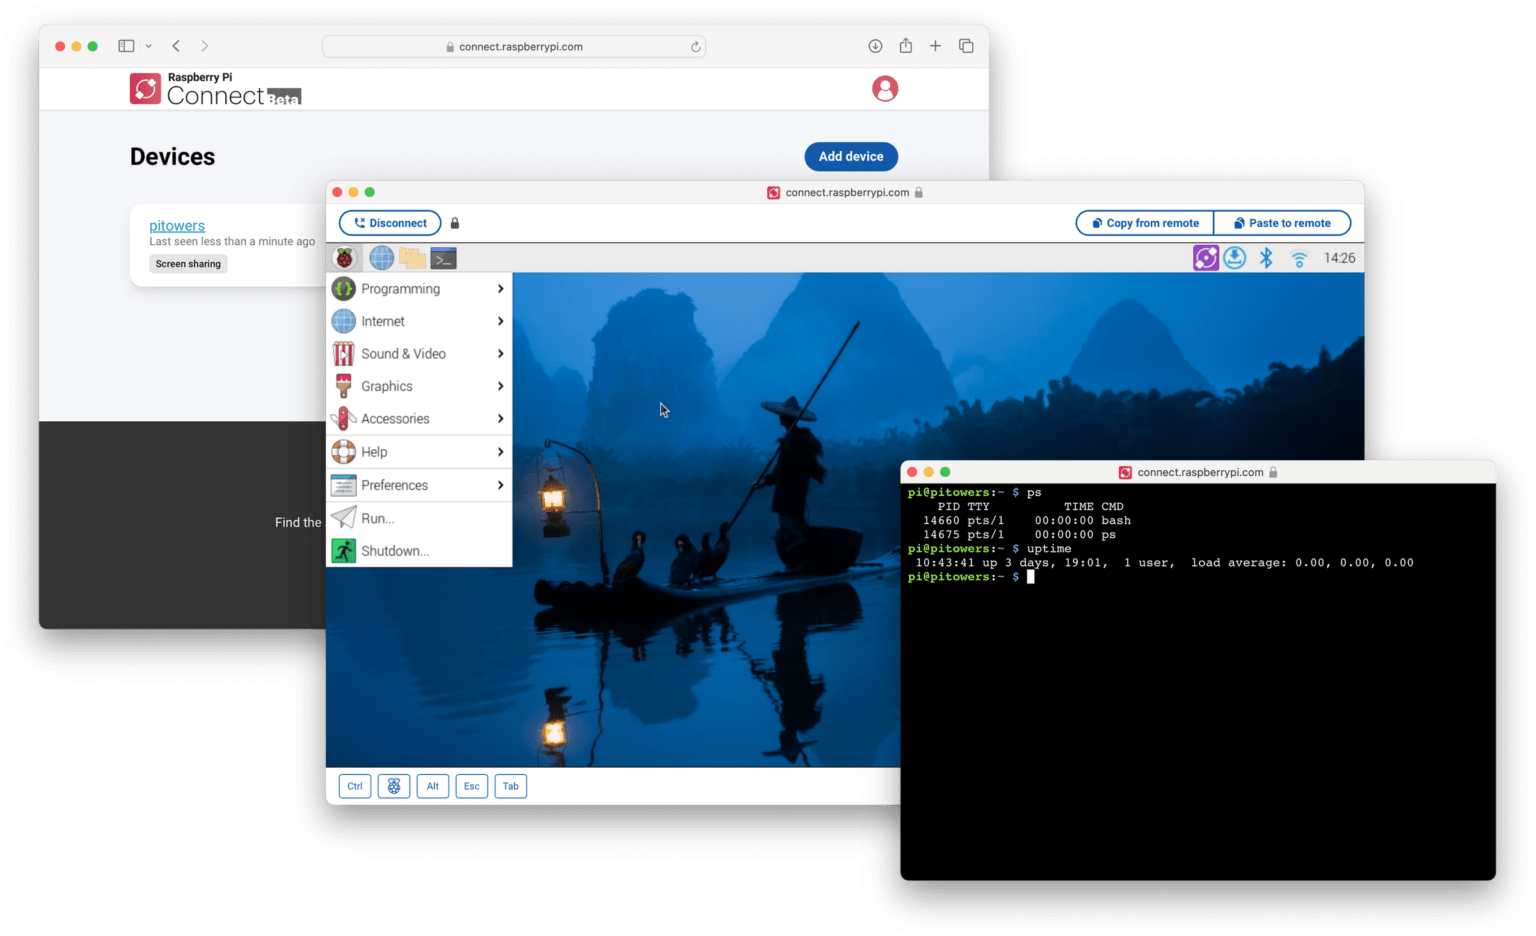Screen dimensions: 1536x936
Task: Click the user account avatar icon
Action: [x=885, y=89]
